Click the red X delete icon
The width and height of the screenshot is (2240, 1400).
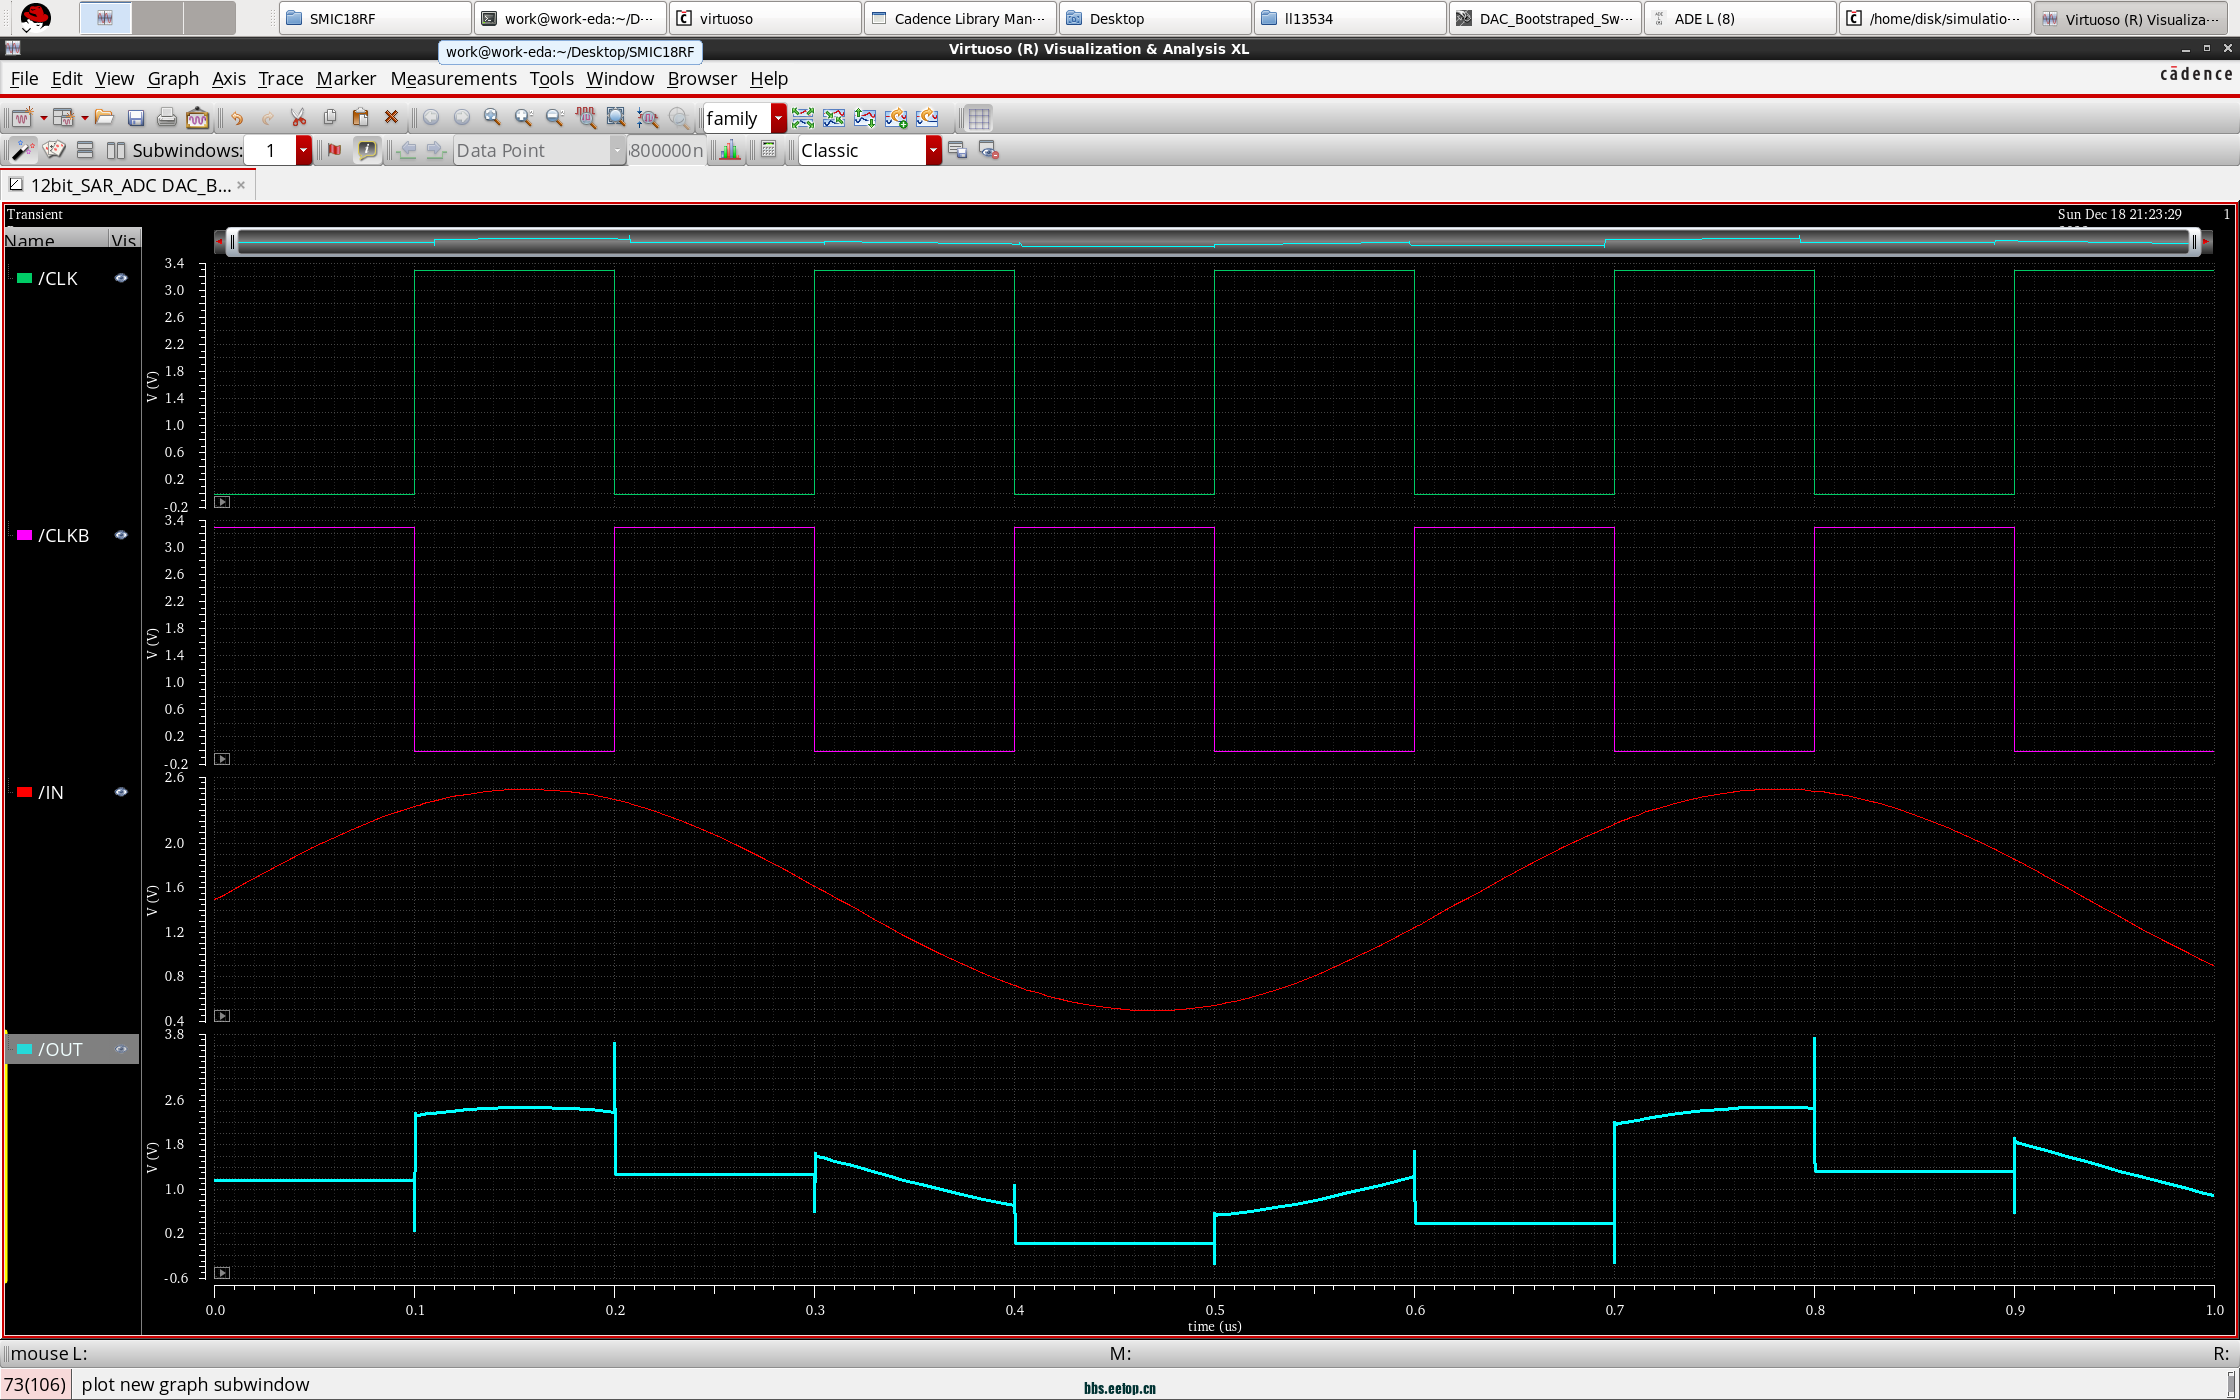click(x=391, y=118)
